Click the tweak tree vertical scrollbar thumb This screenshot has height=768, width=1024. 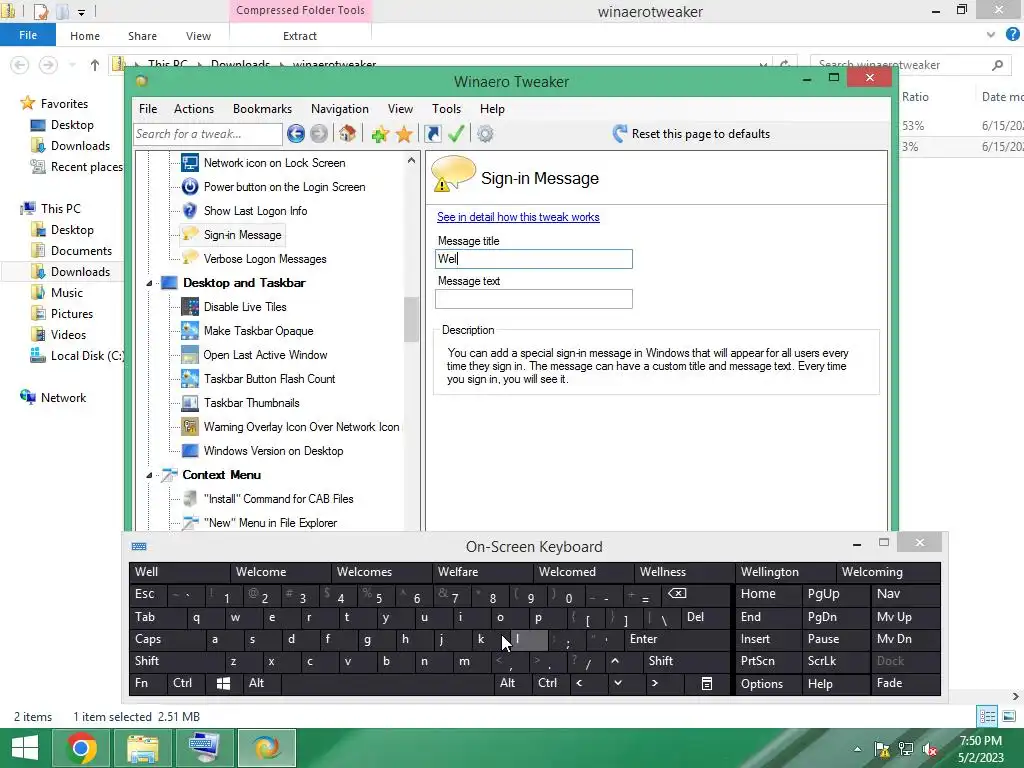(x=411, y=319)
